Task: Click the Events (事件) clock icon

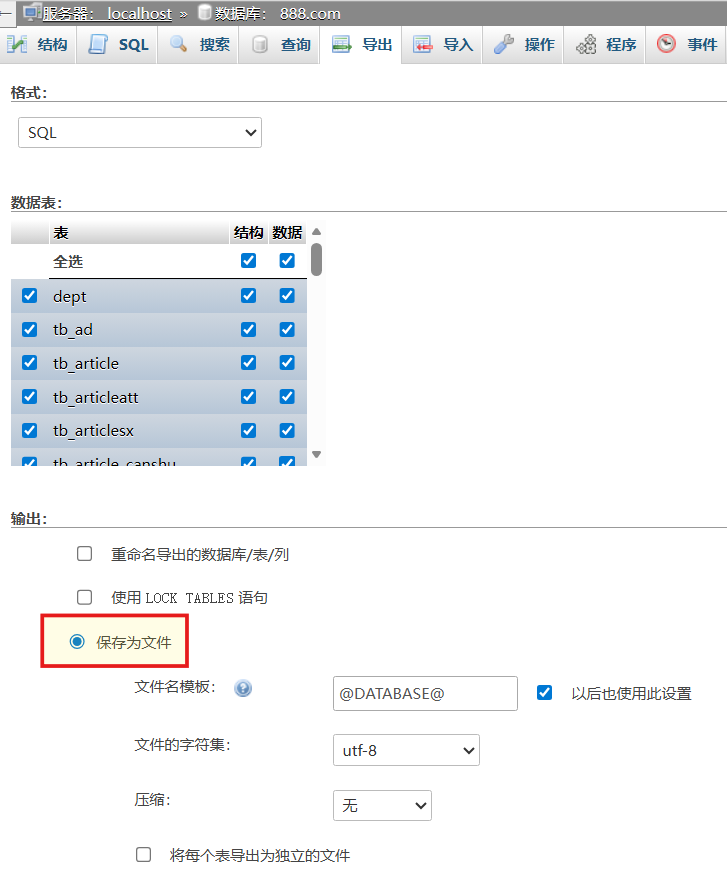Action: point(666,45)
